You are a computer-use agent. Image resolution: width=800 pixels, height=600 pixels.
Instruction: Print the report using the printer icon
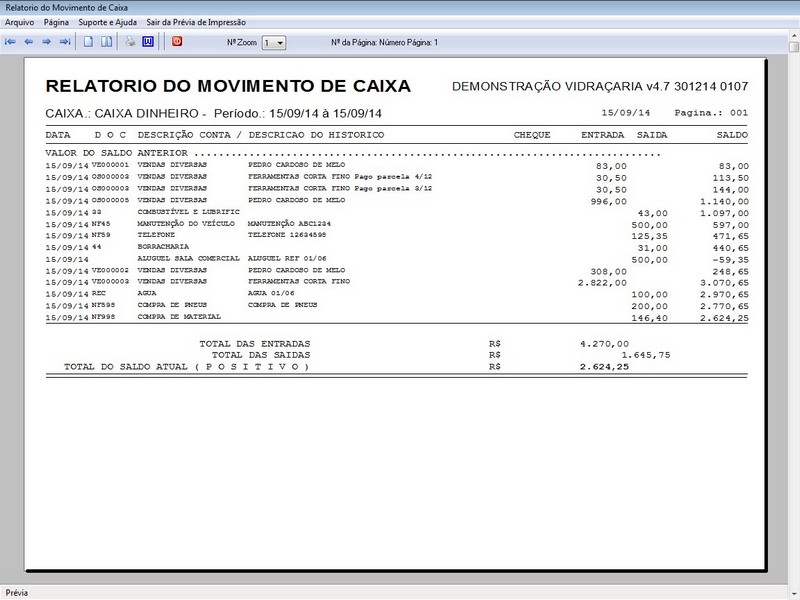click(x=130, y=42)
